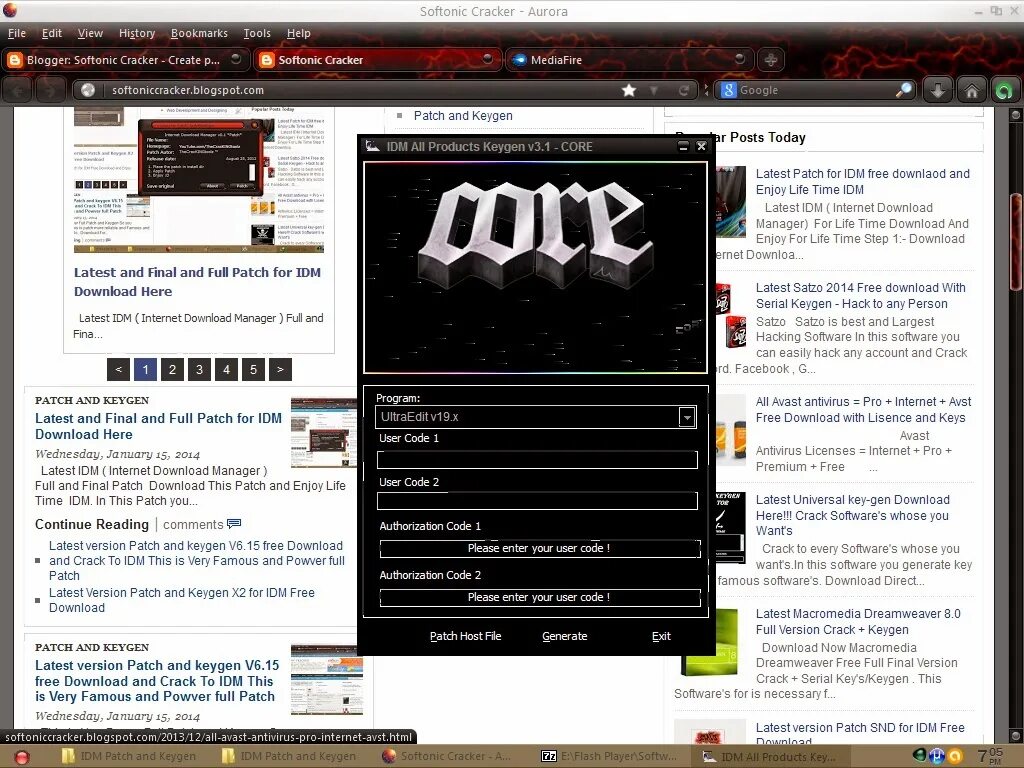1024x768 pixels.
Task: Go to home page using house icon
Action: coord(972,90)
